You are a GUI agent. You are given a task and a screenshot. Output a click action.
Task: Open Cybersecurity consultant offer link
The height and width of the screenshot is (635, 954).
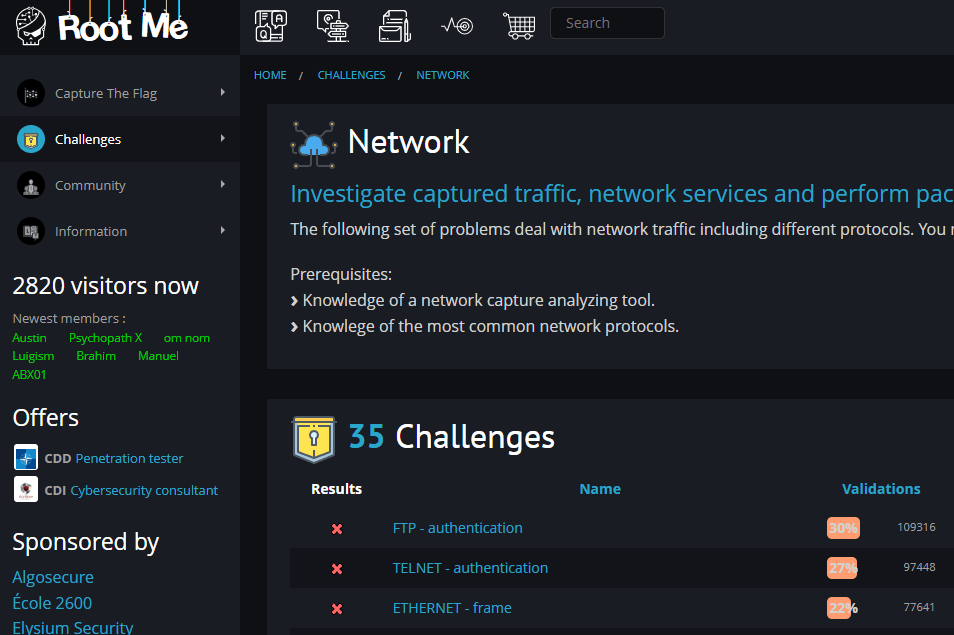(x=144, y=490)
